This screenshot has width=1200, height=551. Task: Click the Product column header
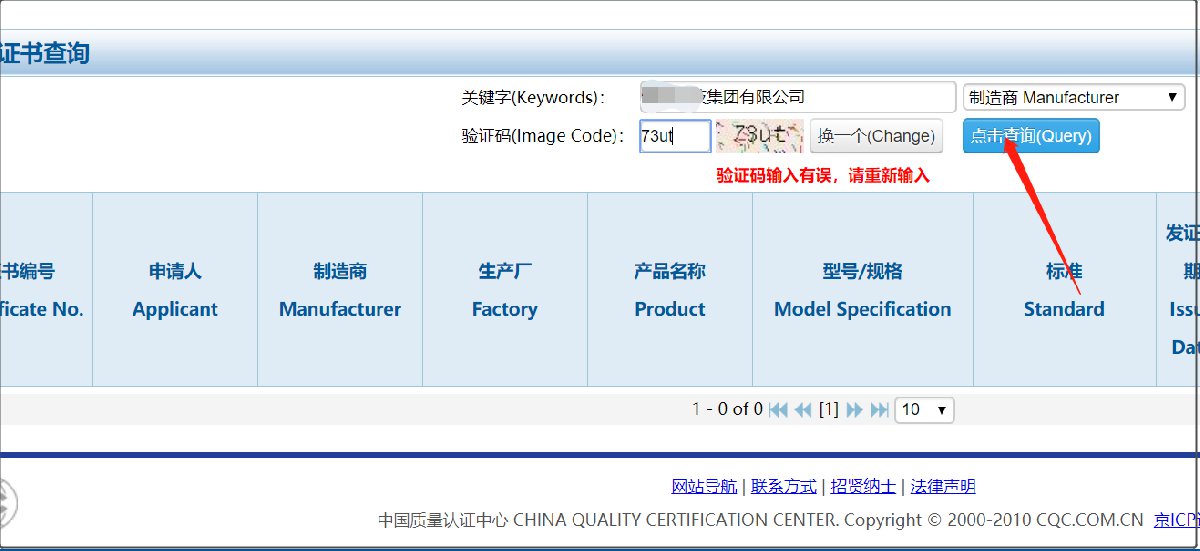tap(670, 290)
